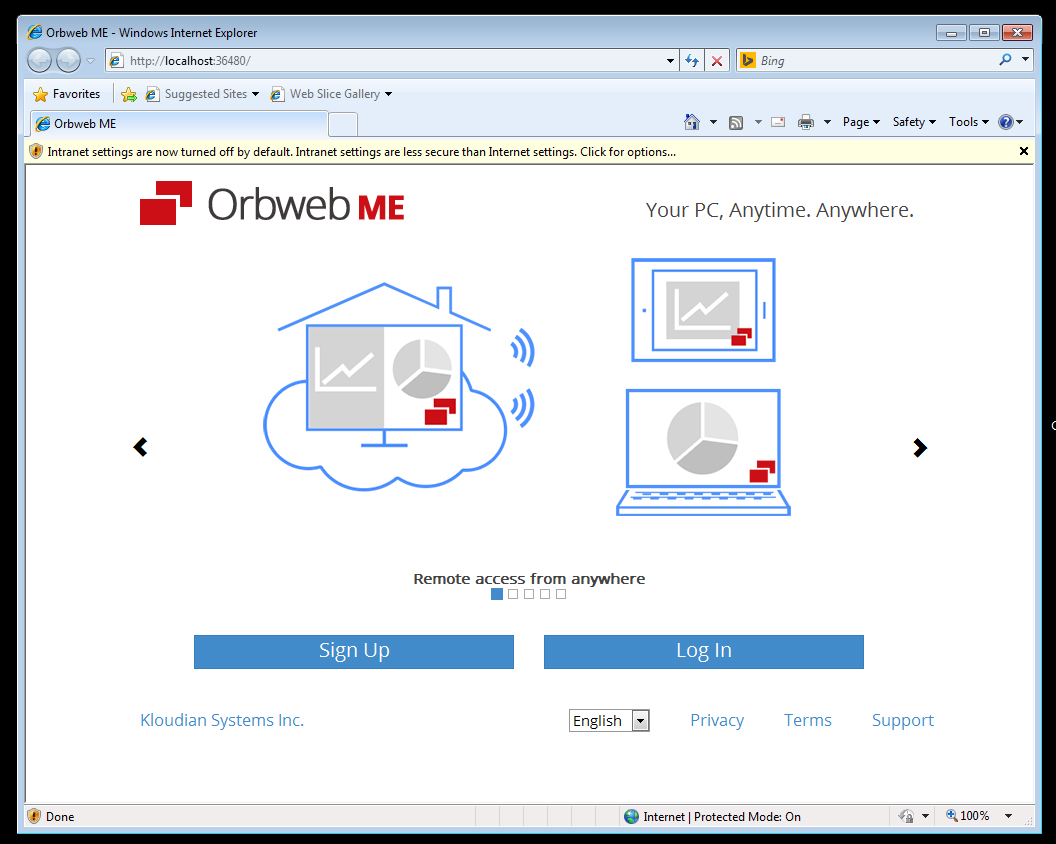Image resolution: width=1056 pixels, height=844 pixels.
Task: Open the zoom level dropdown arrow
Action: [1008, 816]
